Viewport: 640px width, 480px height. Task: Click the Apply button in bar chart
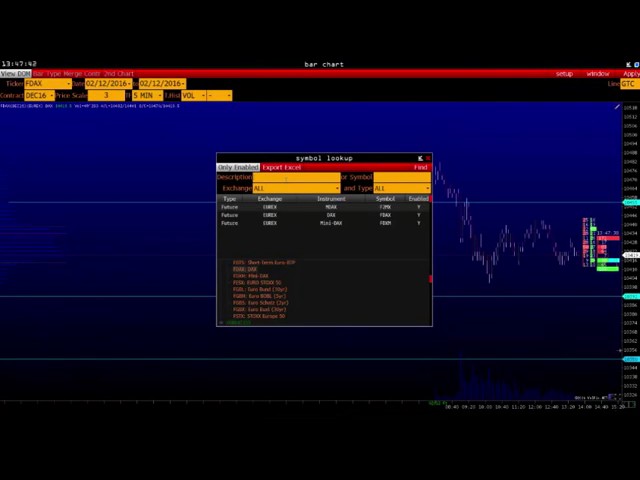[x=631, y=74]
